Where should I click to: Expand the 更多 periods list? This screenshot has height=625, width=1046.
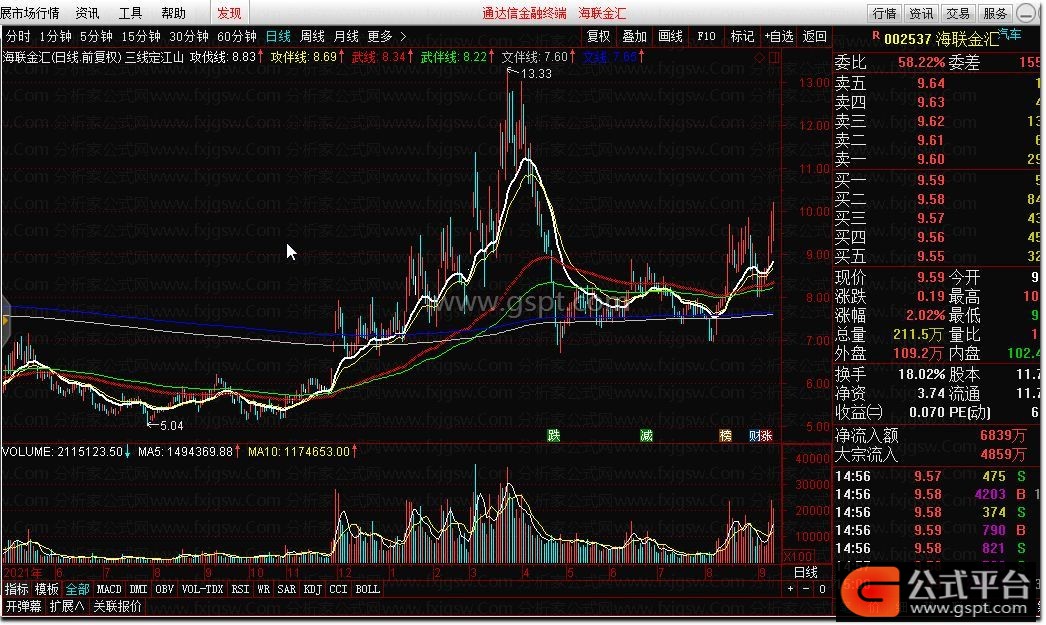[386, 36]
